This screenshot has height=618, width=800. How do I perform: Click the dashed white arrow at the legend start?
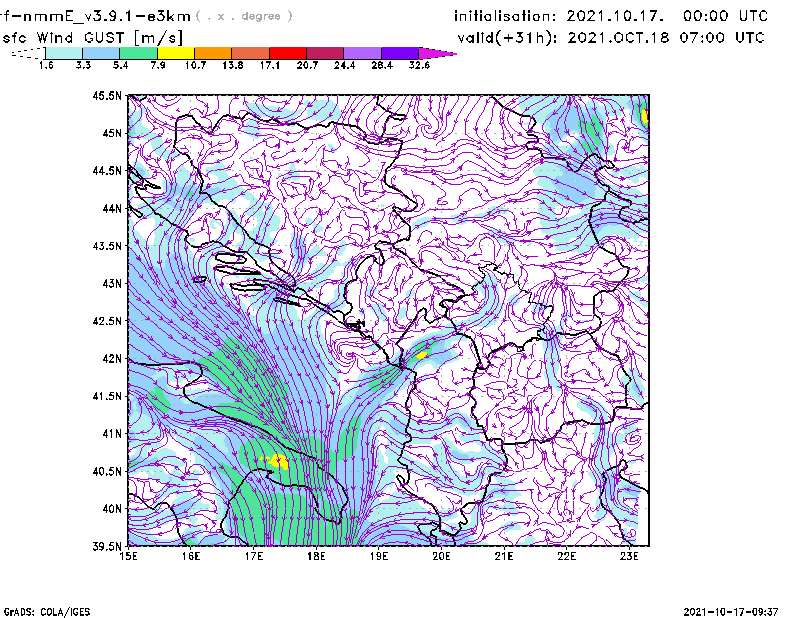pos(28,53)
